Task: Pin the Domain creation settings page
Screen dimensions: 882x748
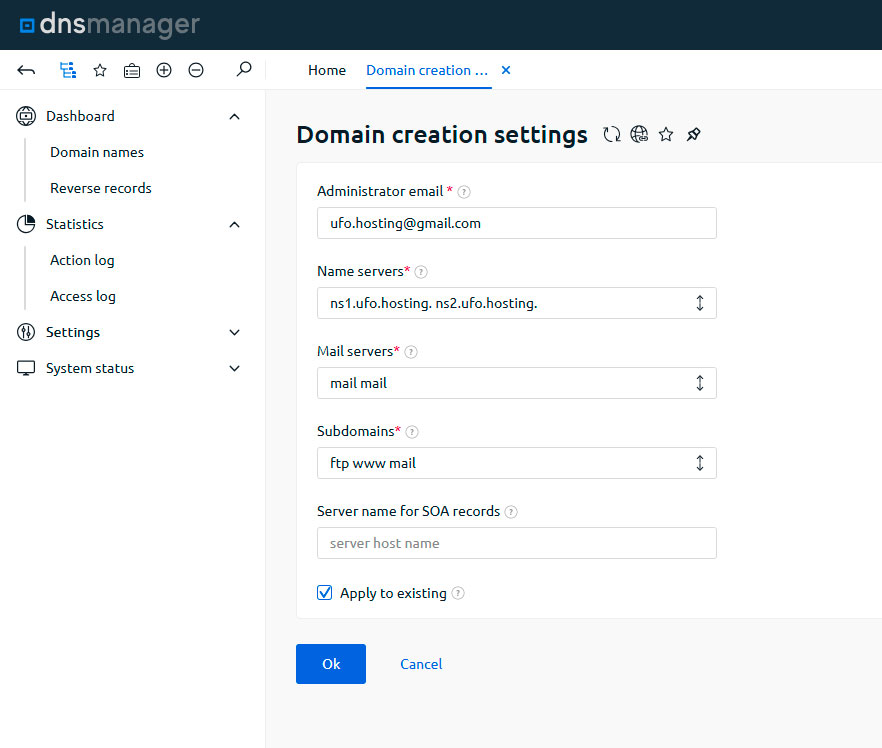Action: pyautogui.click(x=693, y=135)
